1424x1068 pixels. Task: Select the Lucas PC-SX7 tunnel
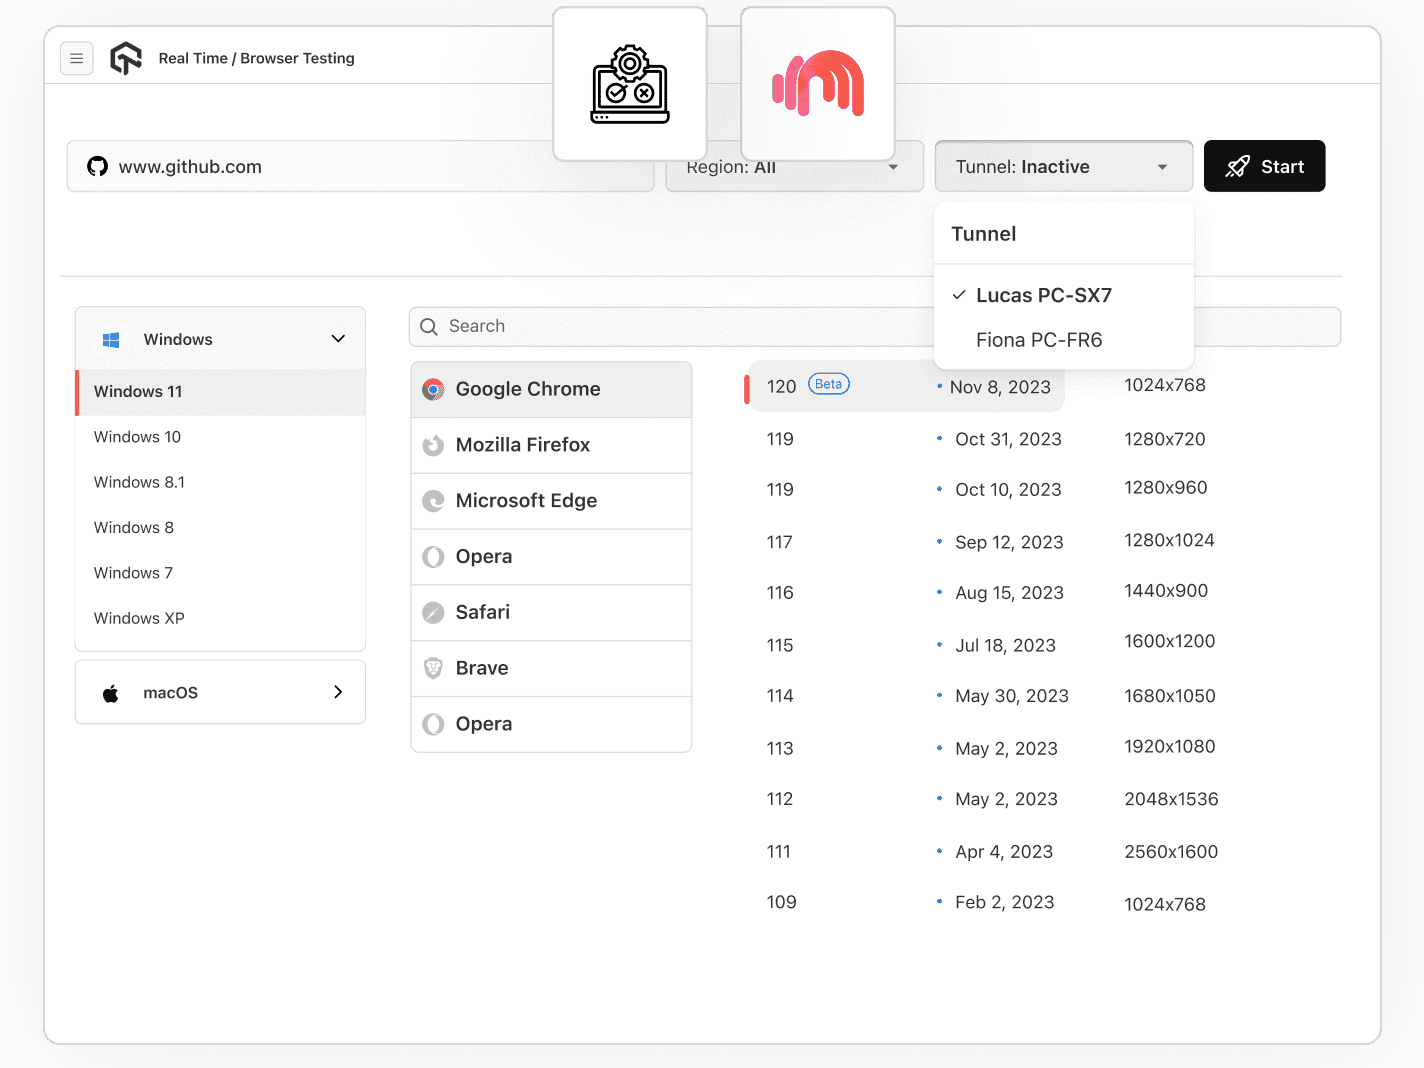coord(1044,295)
